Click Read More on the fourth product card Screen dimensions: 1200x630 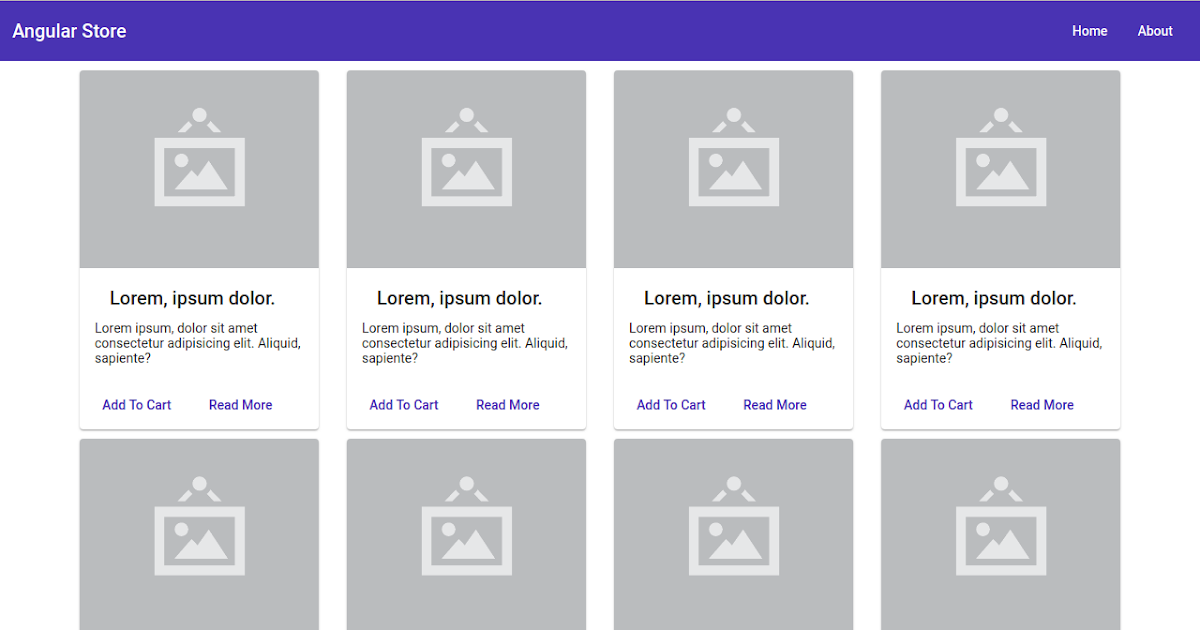(x=1041, y=404)
